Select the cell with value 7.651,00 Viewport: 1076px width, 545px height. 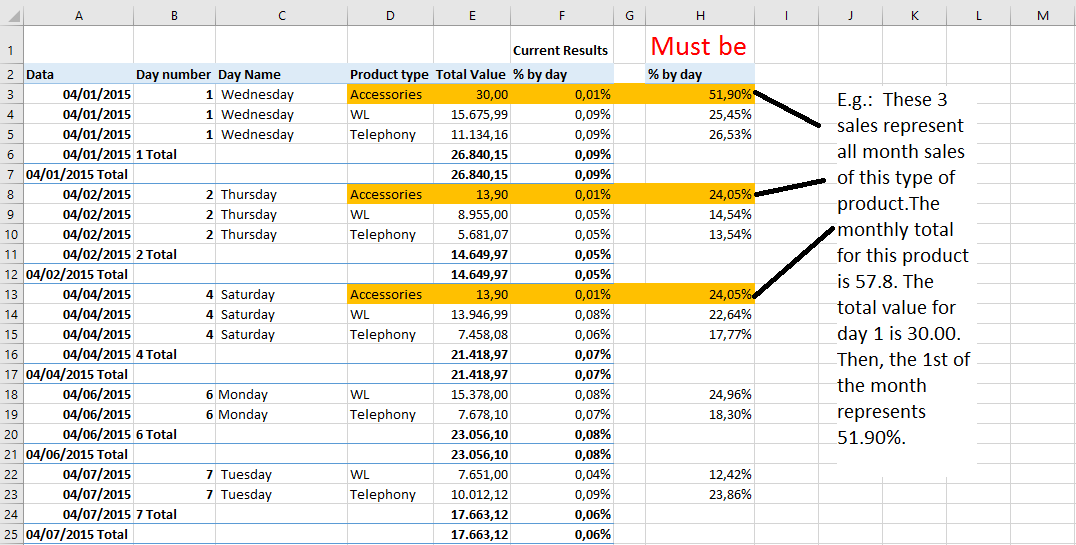pyautogui.click(x=472, y=474)
